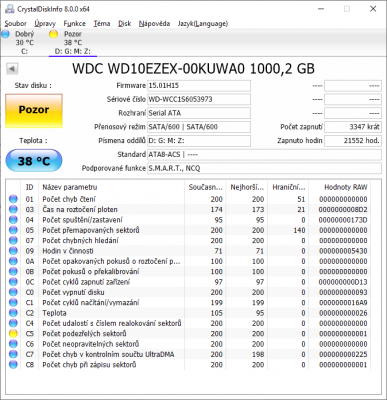
Task: Open the Soubor menu
Action: 15,24
